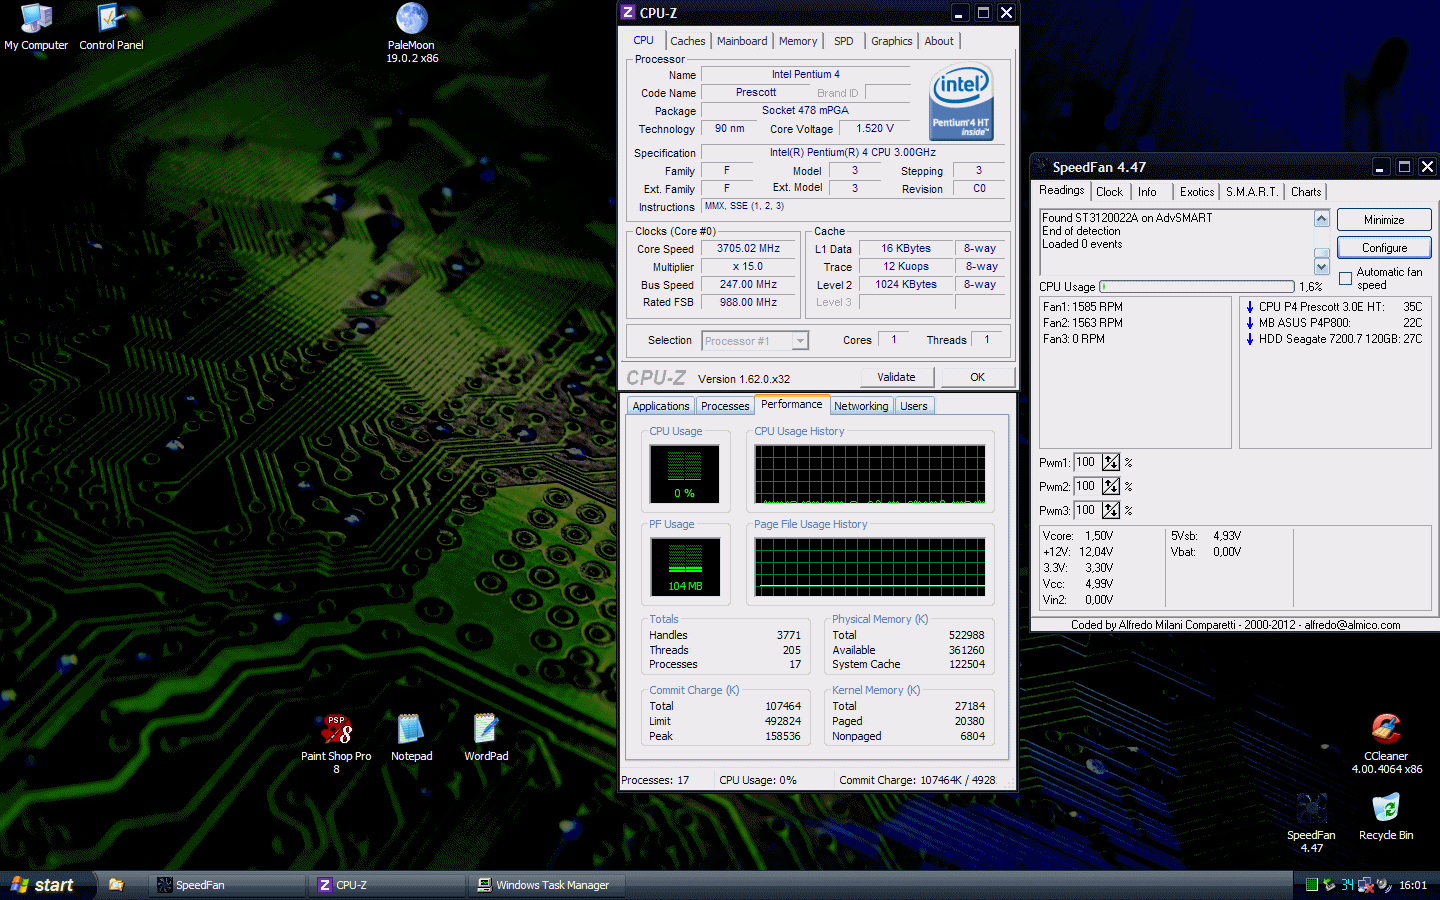The image size is (1440, 900).
Task: Open the PaleMoon browser desktop icon
Action: click(412, 20)
